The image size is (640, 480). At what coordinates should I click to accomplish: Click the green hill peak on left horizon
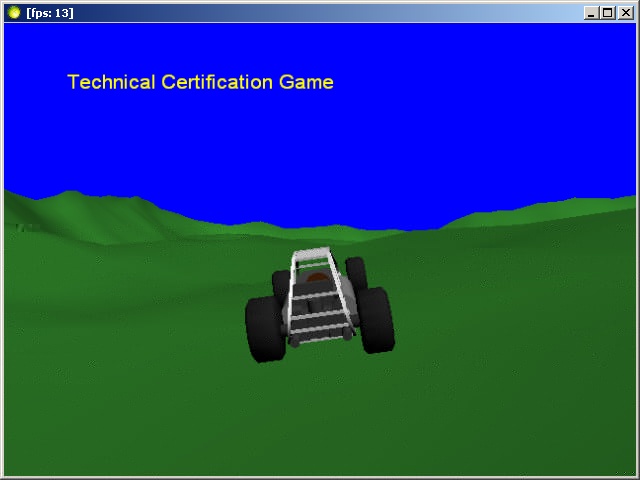[x=68, y=193]
